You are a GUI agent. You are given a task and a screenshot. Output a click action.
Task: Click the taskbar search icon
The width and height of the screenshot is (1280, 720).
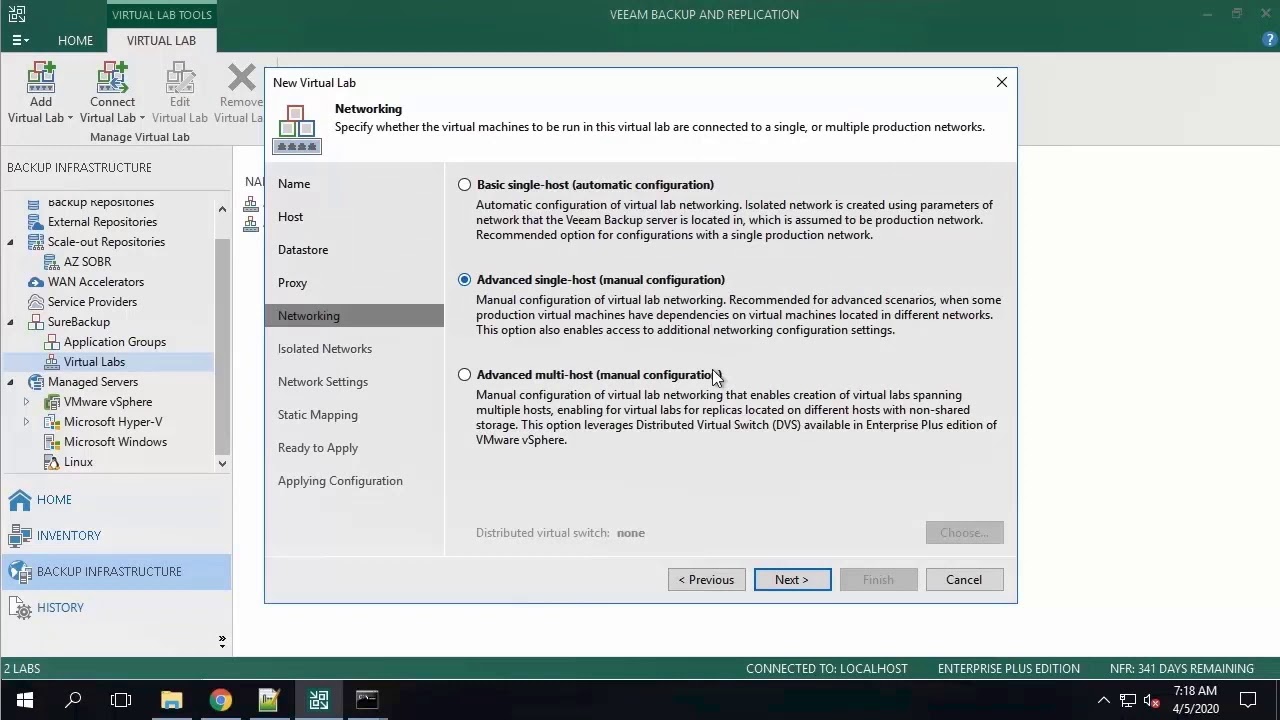tap(72, 700)
